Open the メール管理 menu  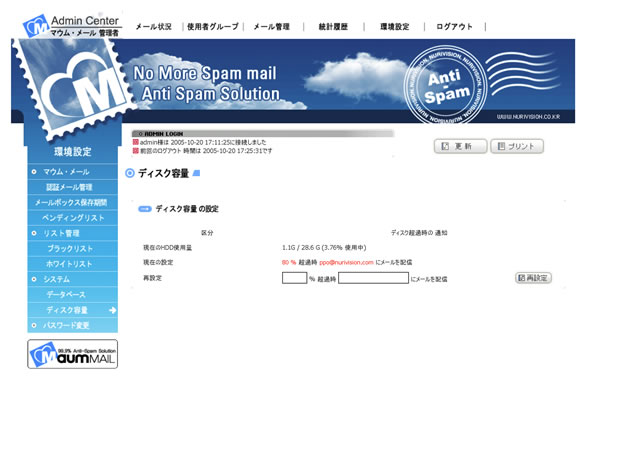click(x=271, y=27)
